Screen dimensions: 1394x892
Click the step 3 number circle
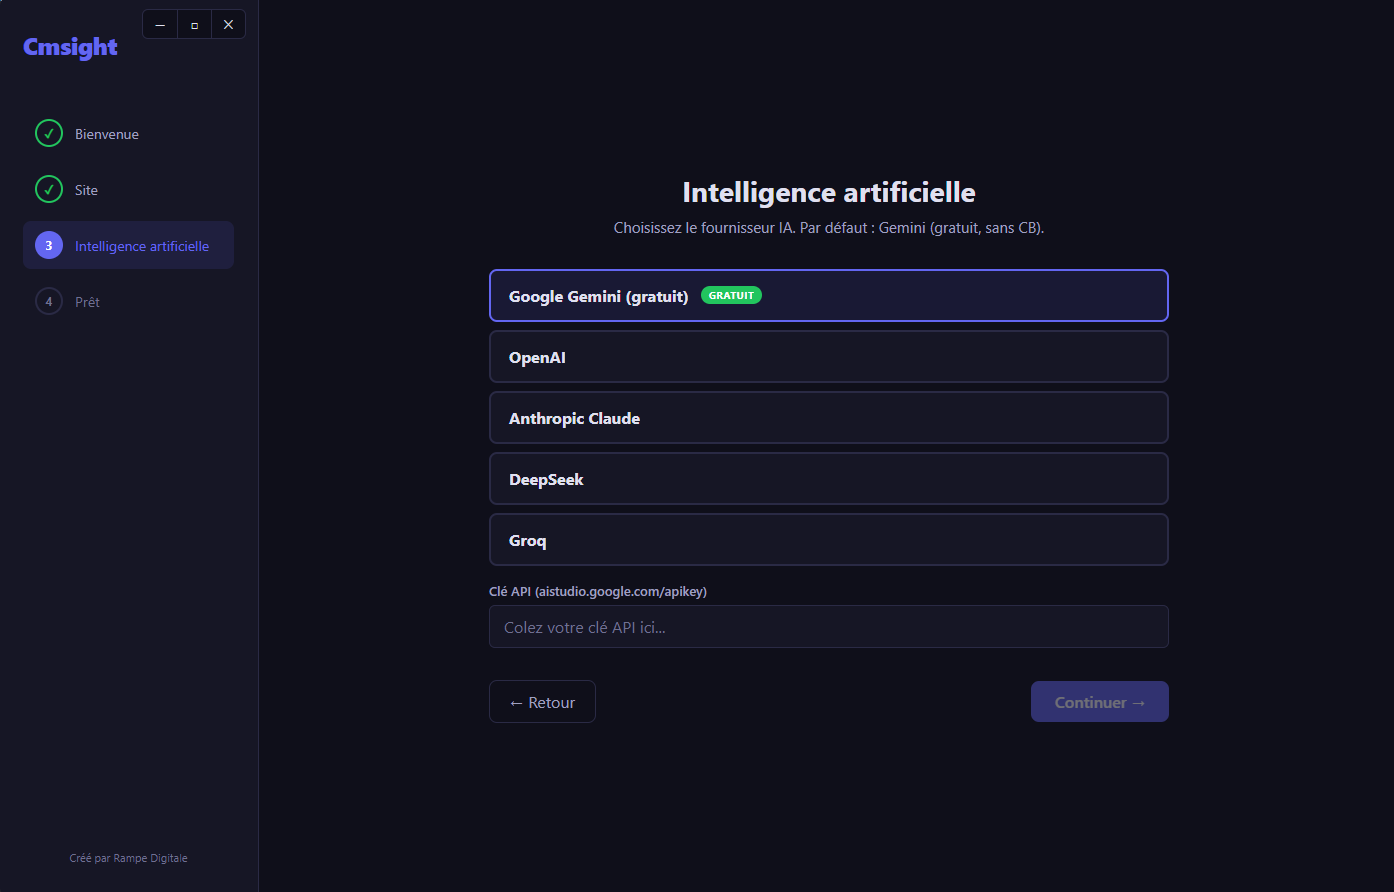[x=49, y=246]
